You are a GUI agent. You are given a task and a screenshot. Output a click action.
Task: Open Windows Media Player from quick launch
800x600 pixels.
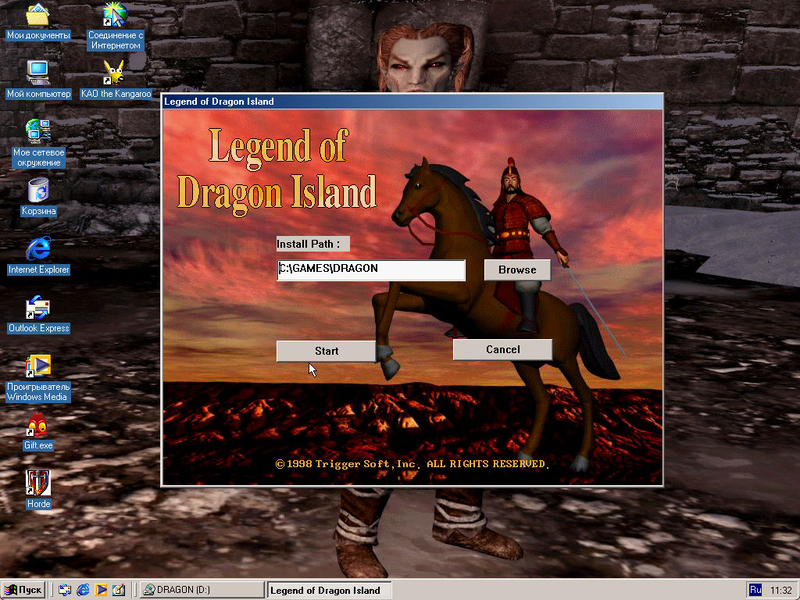[x=101, y=590]
